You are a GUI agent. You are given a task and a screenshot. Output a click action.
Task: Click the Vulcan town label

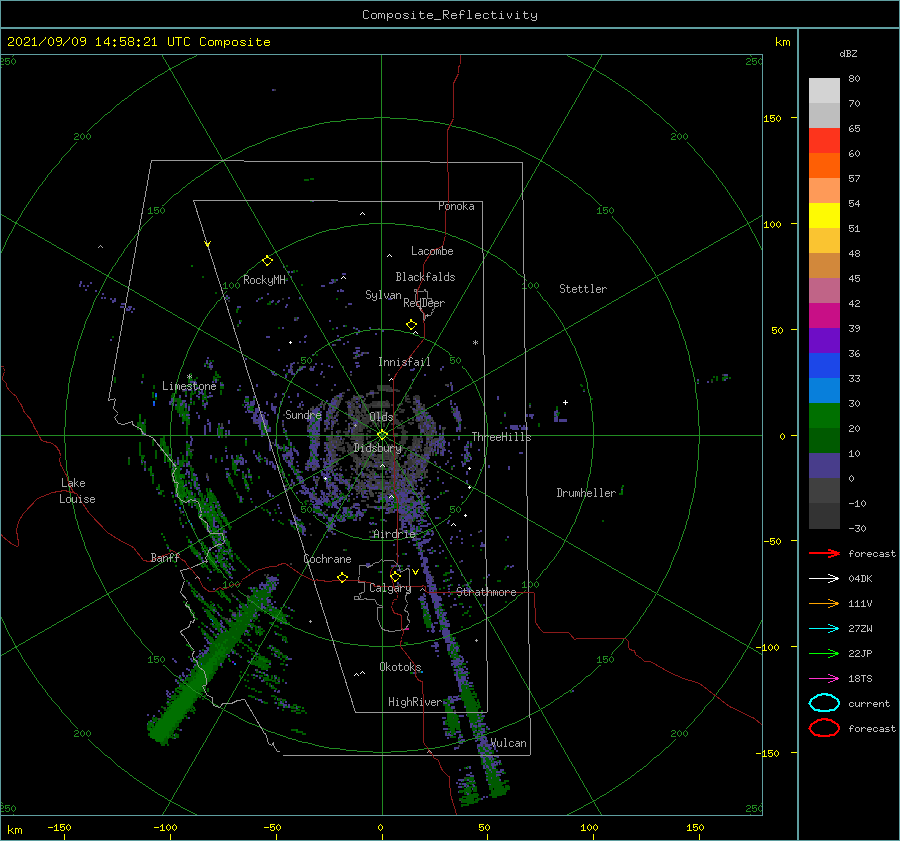508,743
